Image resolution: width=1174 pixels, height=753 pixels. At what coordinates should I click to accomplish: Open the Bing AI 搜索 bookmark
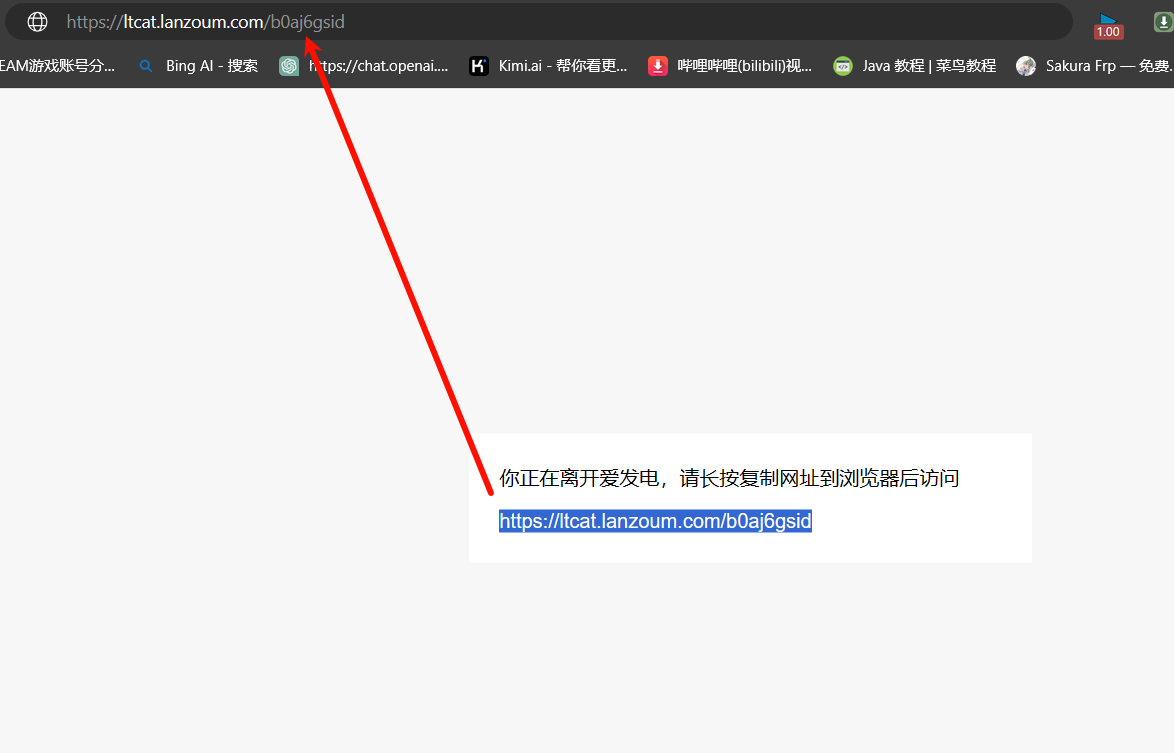point(210,65)
